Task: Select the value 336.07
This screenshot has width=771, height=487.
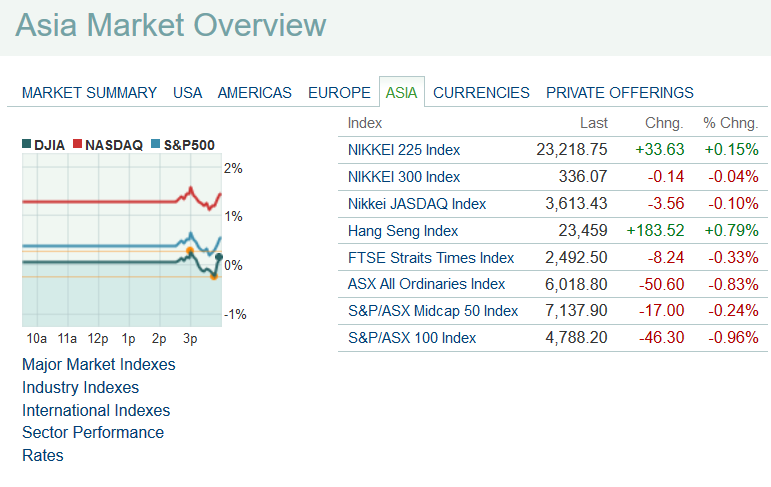Action: coord(583,177)
